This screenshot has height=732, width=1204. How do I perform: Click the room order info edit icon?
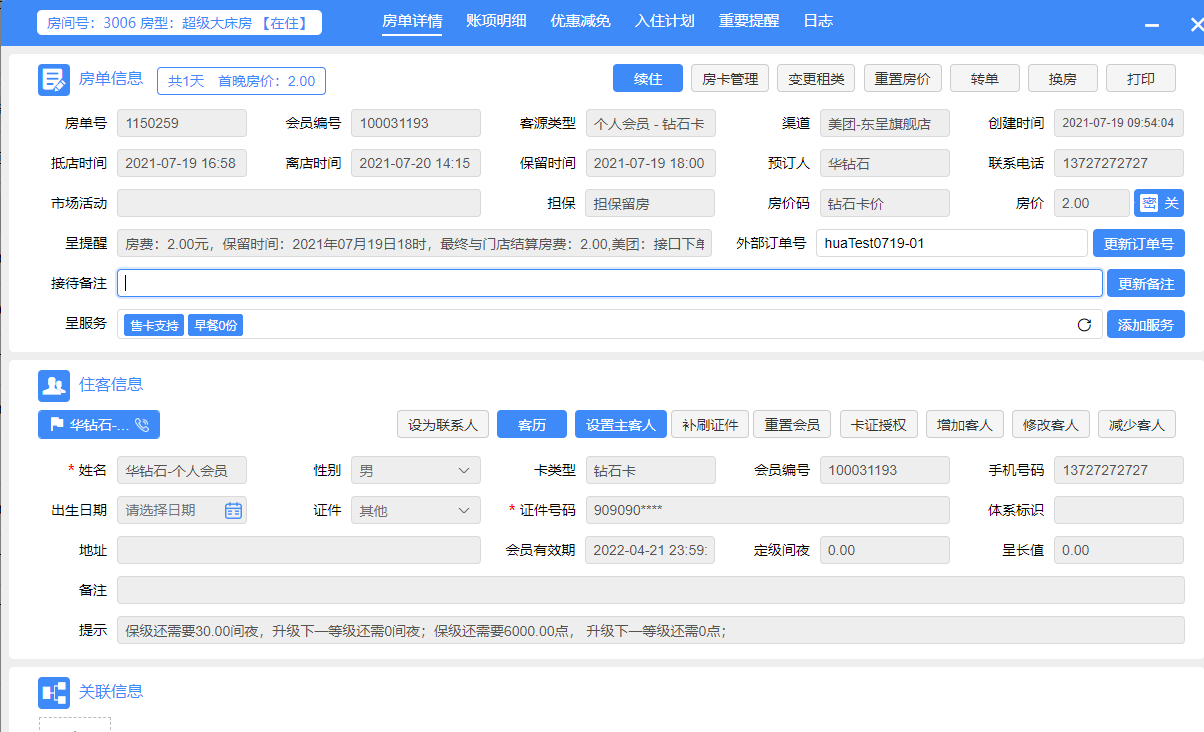pos(54,80)
